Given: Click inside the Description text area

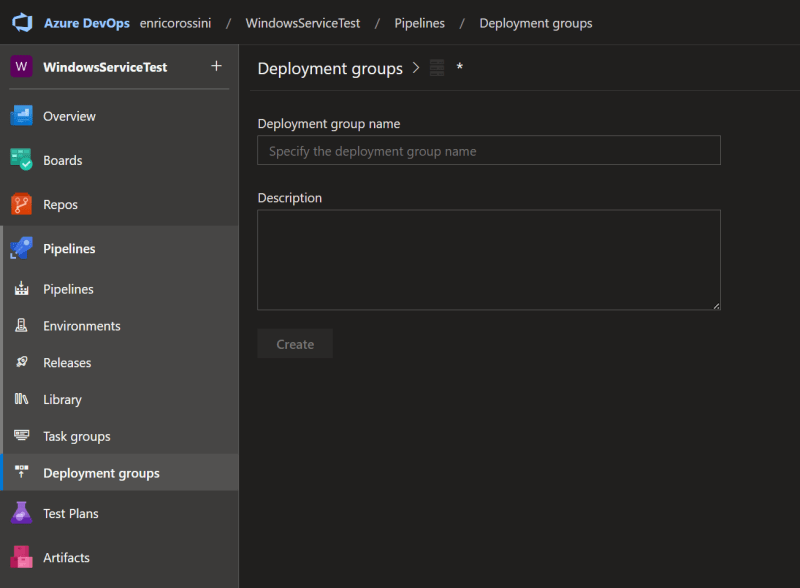Looking at the screenshot, I should [489, 259].
